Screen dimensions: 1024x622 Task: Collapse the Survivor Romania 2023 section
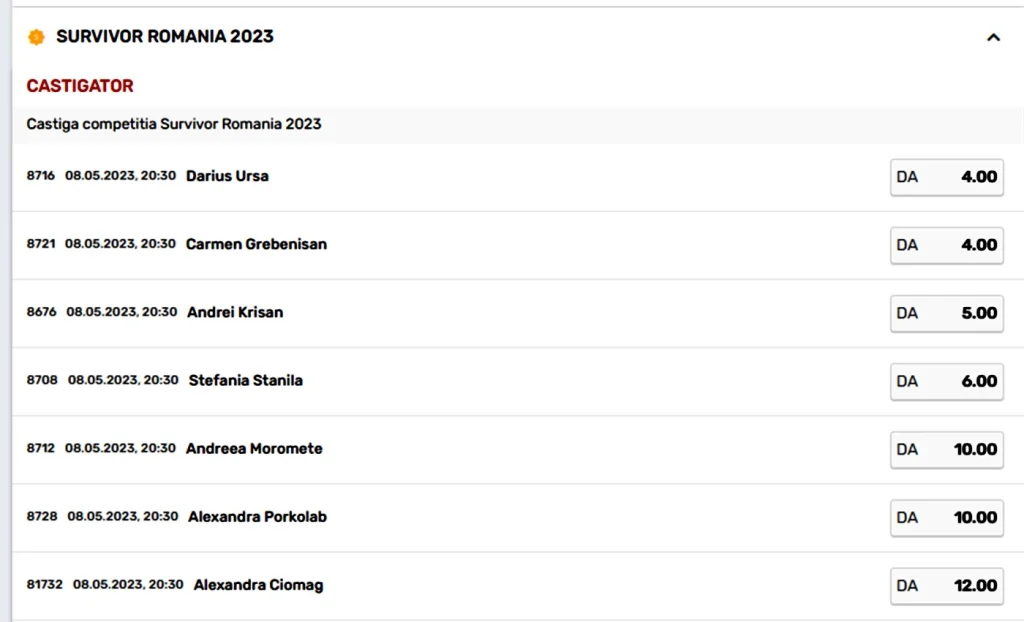click(993, 38)
